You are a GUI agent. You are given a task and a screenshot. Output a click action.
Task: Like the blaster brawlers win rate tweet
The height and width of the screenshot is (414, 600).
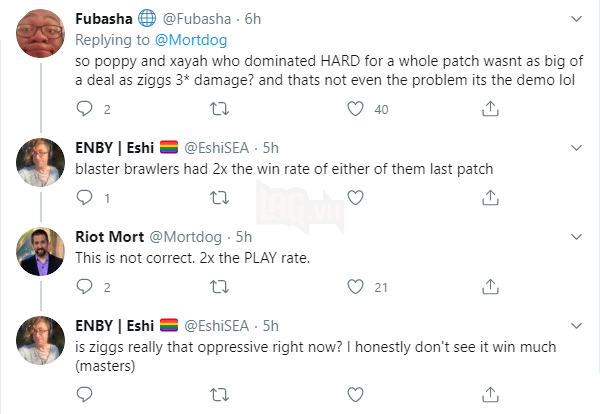coord(354,198)
